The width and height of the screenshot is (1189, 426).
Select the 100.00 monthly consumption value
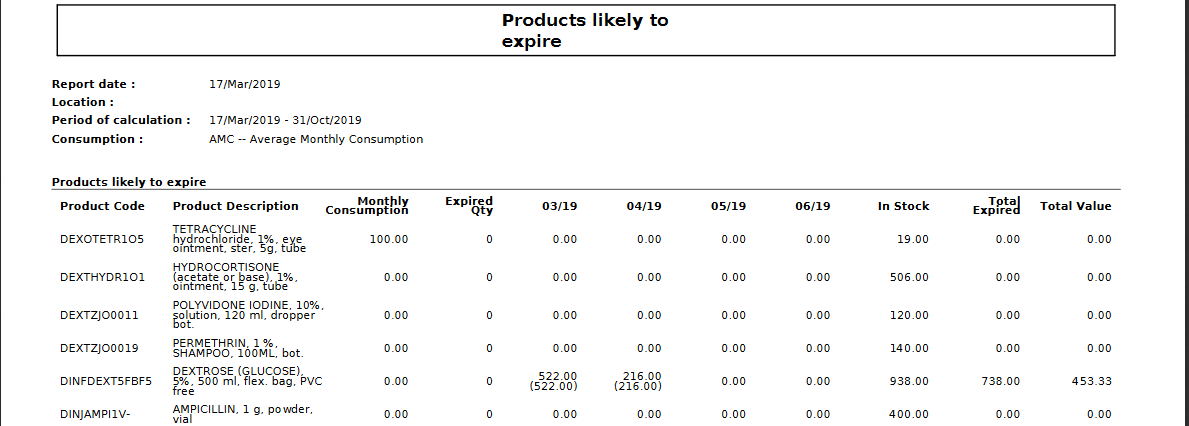388,240
